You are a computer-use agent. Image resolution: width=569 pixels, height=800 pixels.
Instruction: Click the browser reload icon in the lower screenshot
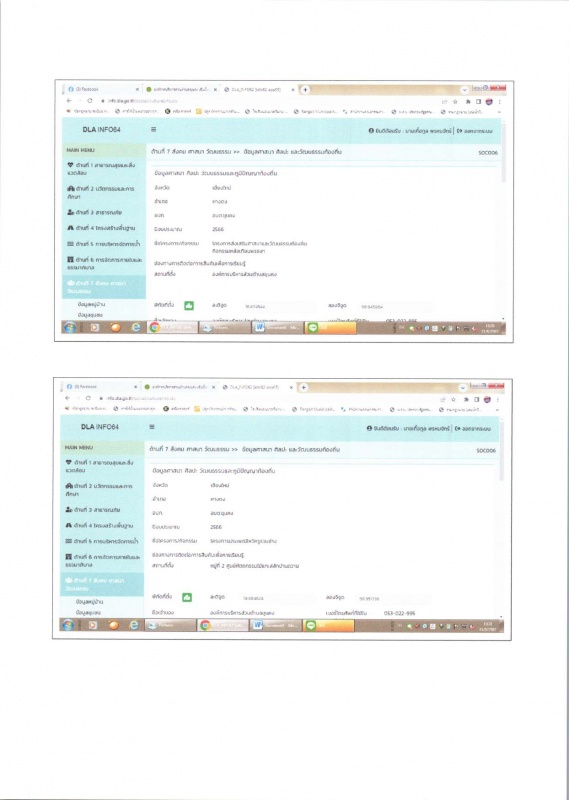pos(88,398)
